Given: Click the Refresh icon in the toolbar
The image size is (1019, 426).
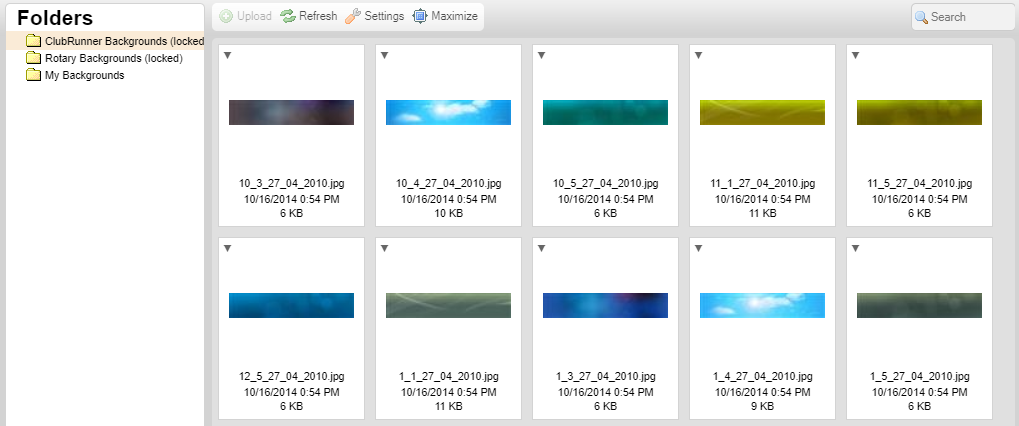Looking at the screenshot, I should 288,17.
